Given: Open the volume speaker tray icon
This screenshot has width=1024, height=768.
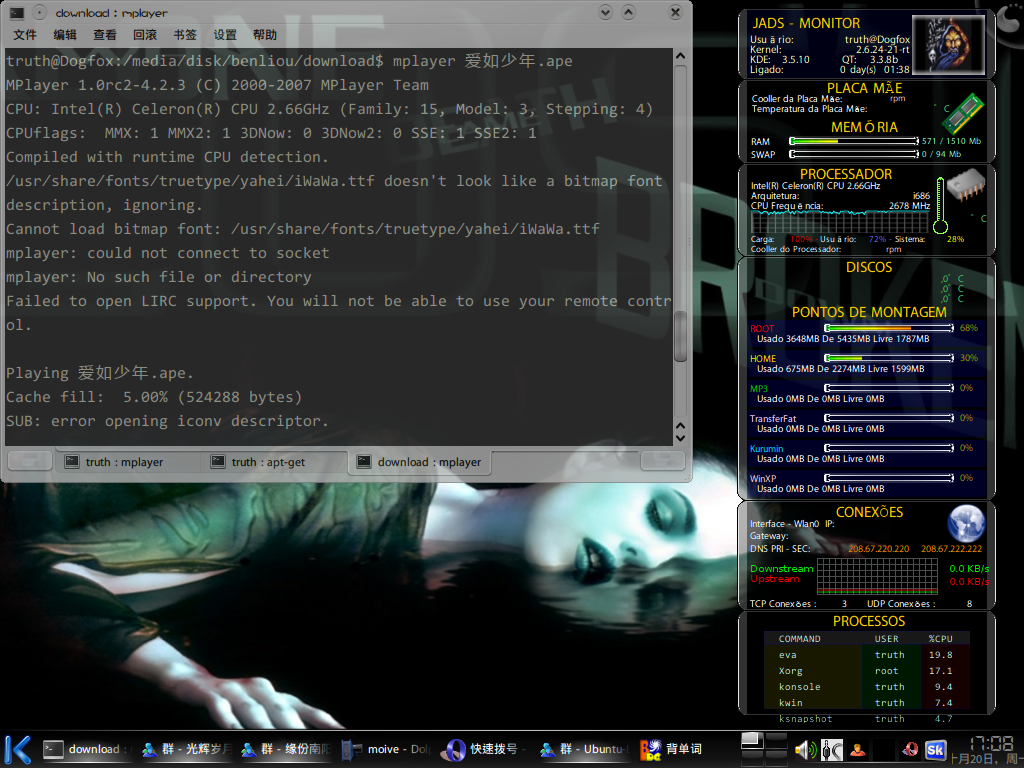Looking at the screenshot, I should click(x=805, y=750).
